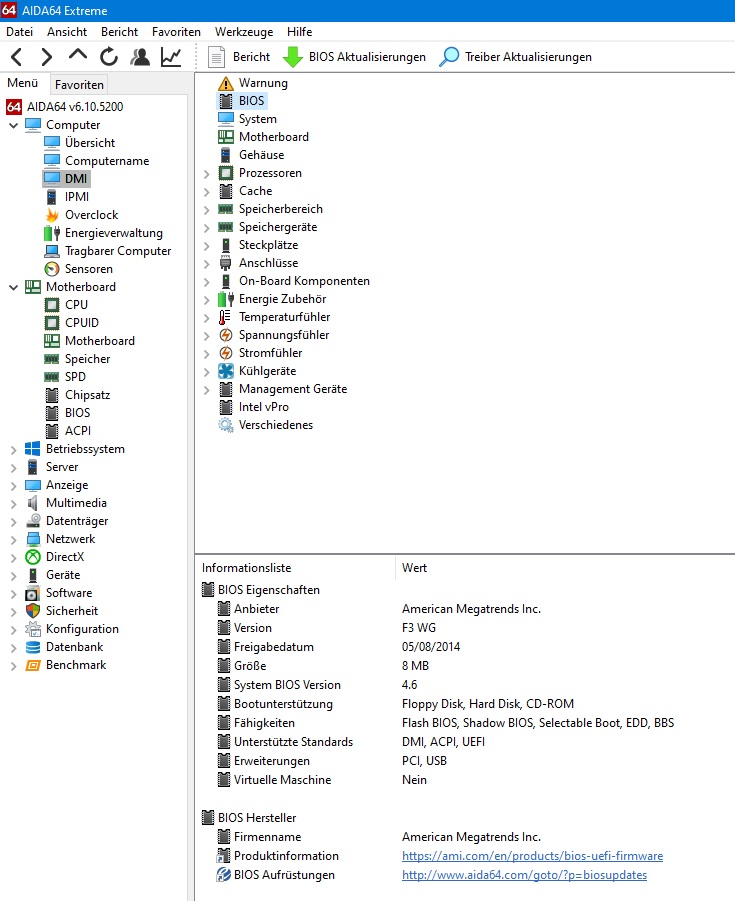Select System in the DMI list
Viewport: 735px width, 901px height.
point(248,119)
